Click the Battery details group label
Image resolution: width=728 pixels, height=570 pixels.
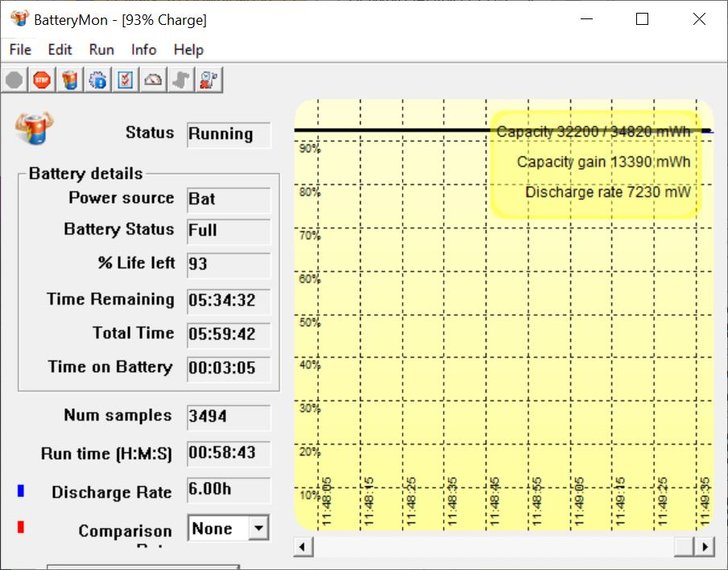click(x=86, y=174)
